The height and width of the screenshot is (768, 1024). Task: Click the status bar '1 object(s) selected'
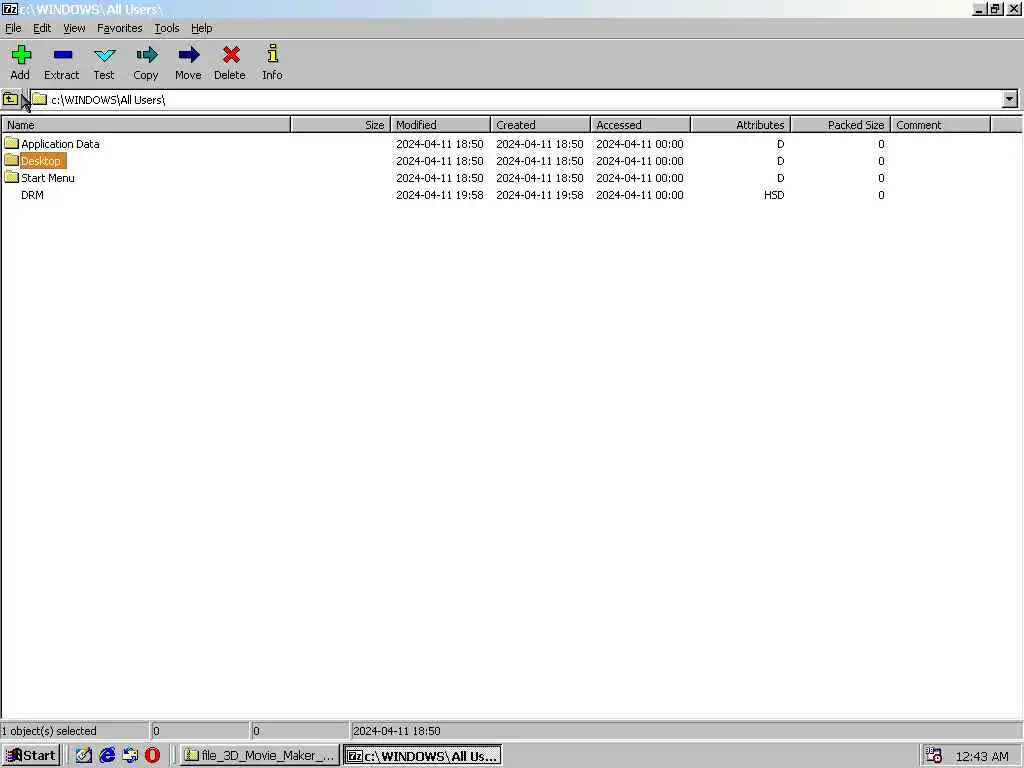point(49,731)
